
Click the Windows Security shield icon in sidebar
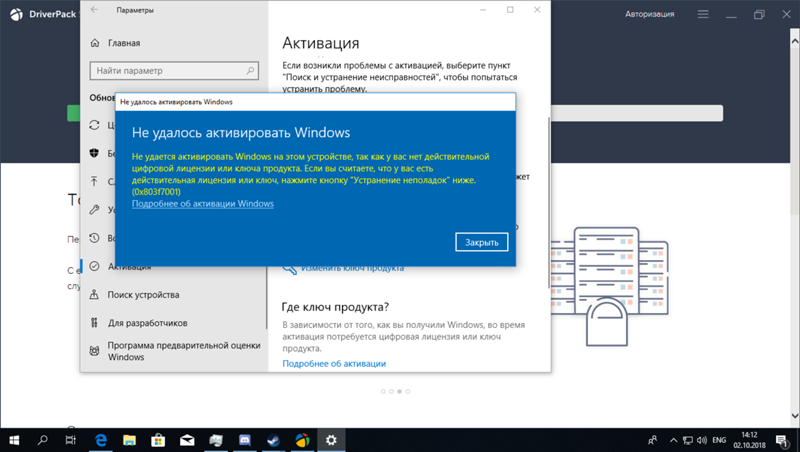pos(94,153)
